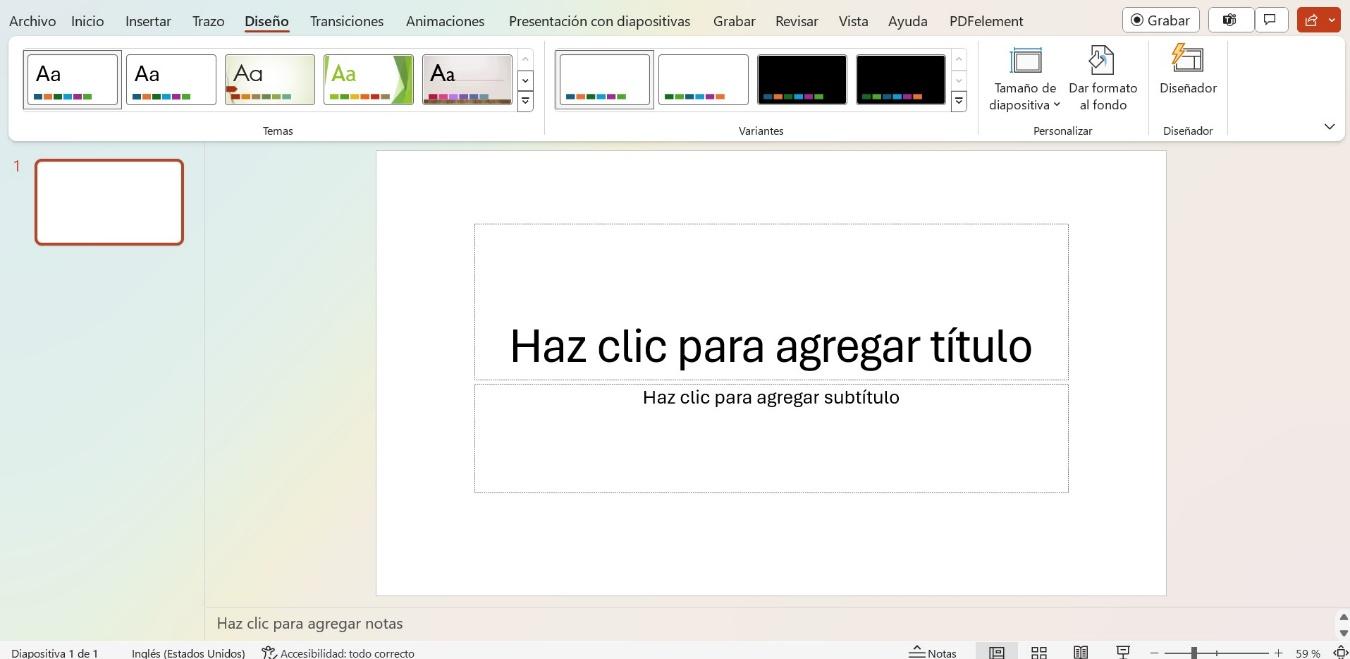The image size is (1350, 659).
Task: Start slideshow from the status bar icon
Action: coord(1123,652)
